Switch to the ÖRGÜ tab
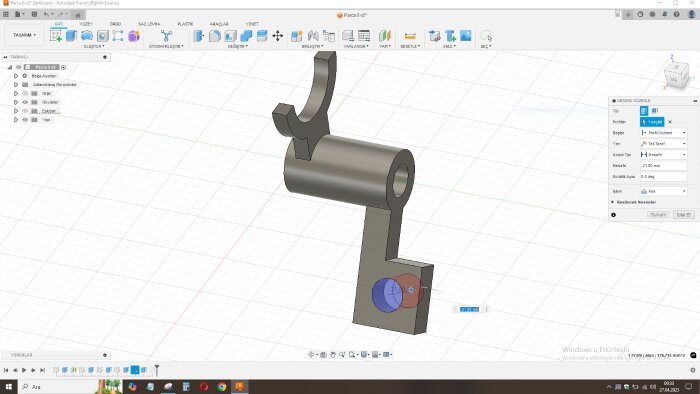This screenshot has width=700, height=394. [x=115, y=24]
